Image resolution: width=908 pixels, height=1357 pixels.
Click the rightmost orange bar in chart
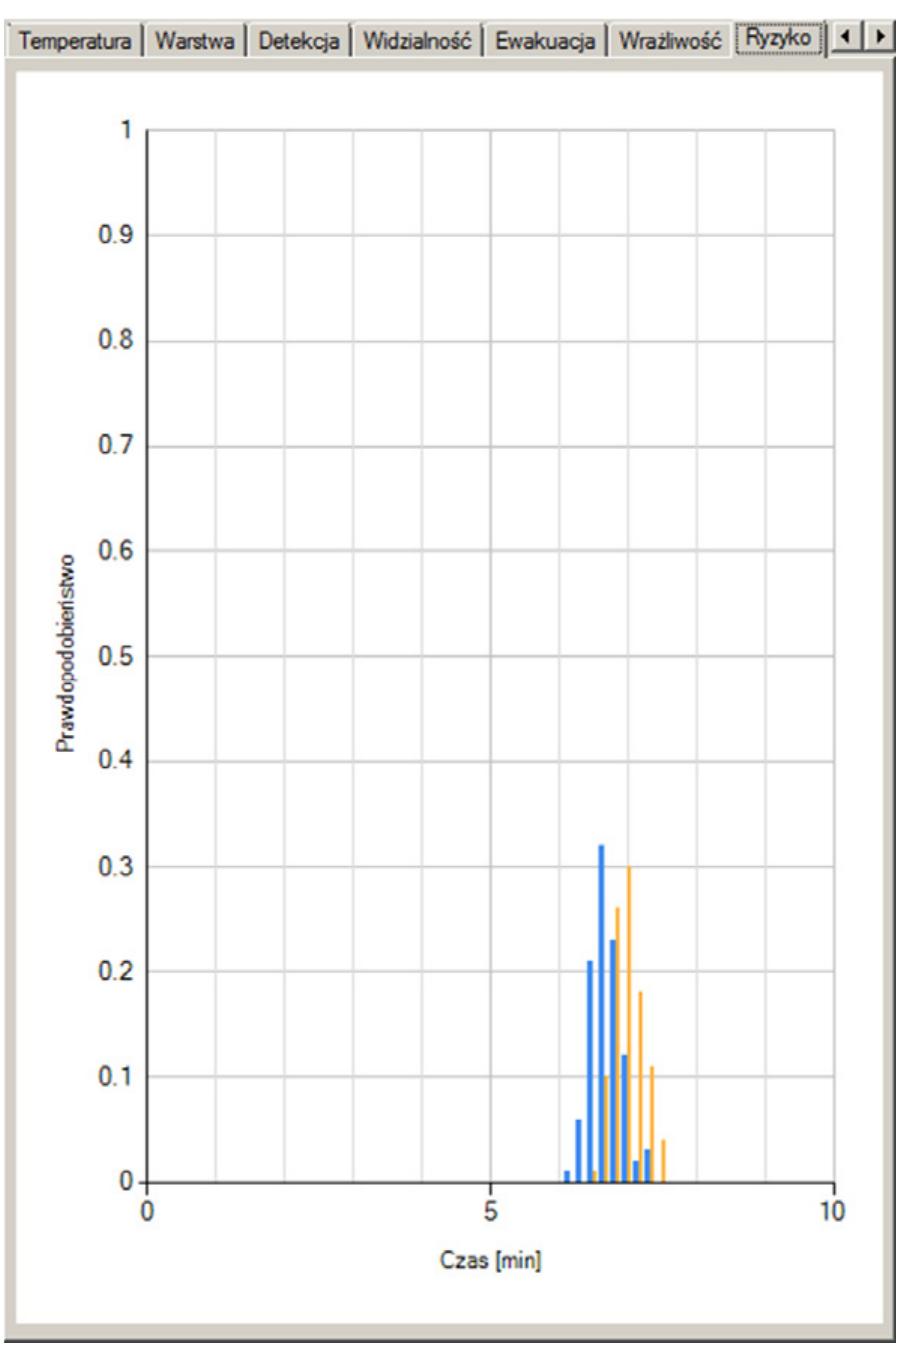(x=663, y=1161)
